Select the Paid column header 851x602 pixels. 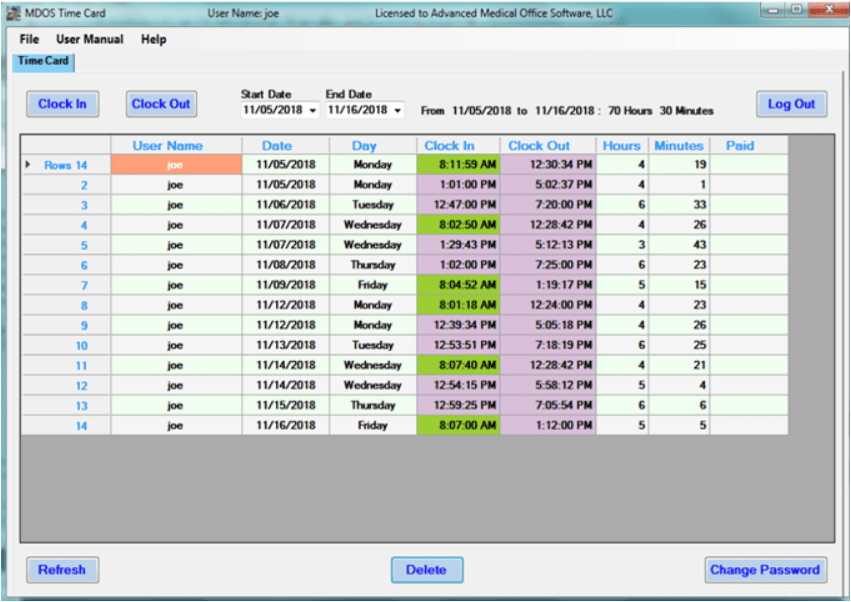(740, 145)
